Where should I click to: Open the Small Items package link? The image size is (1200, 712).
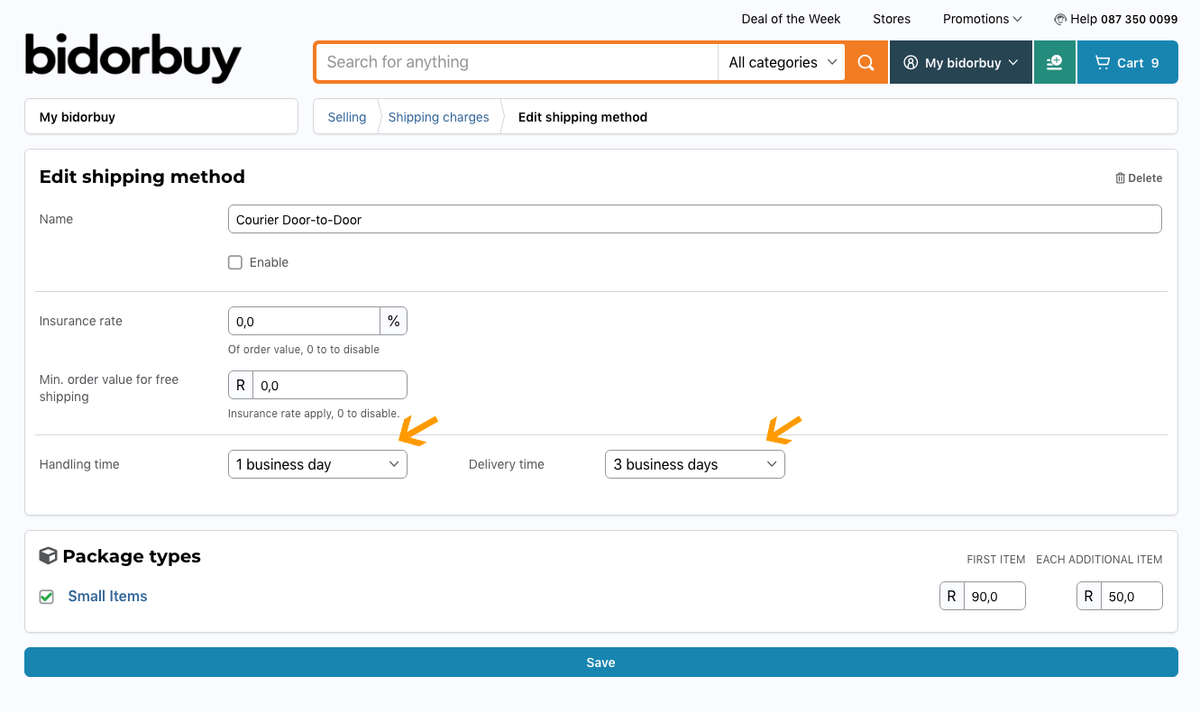click(107, 596)
